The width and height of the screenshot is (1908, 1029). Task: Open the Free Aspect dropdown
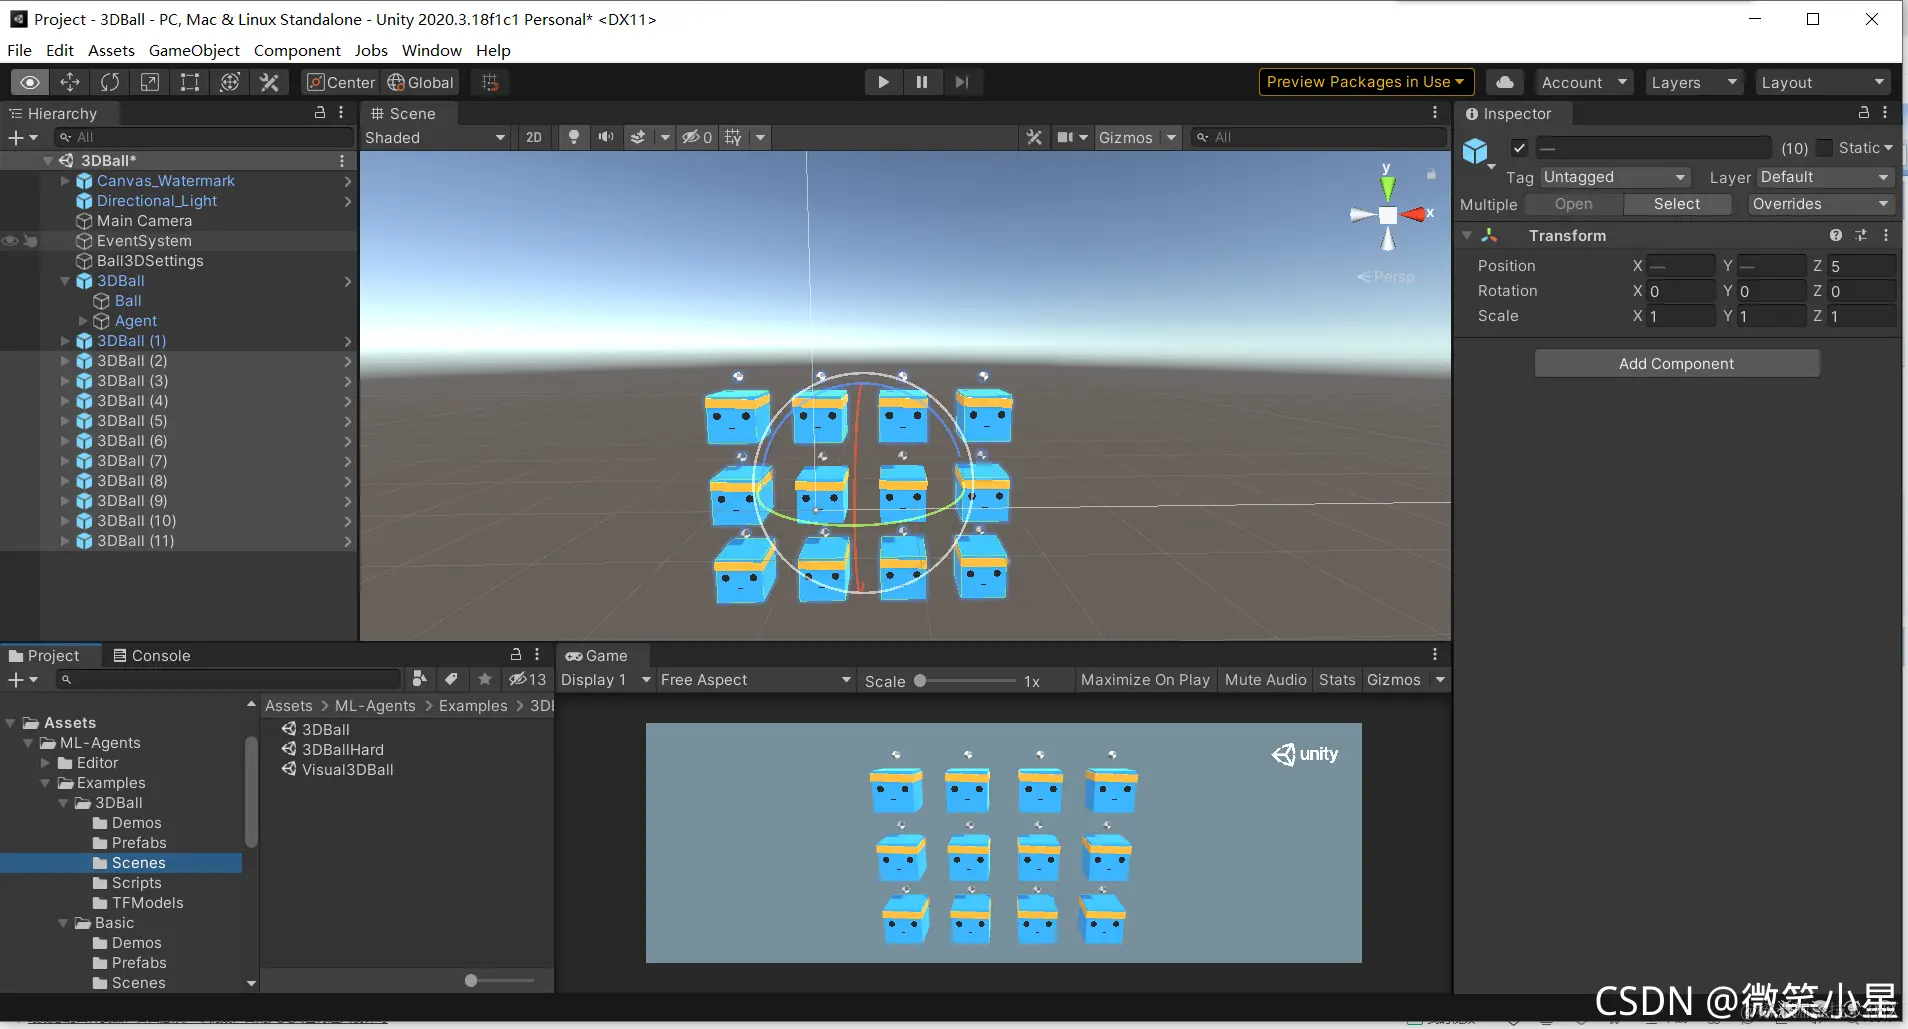(755, 680)
